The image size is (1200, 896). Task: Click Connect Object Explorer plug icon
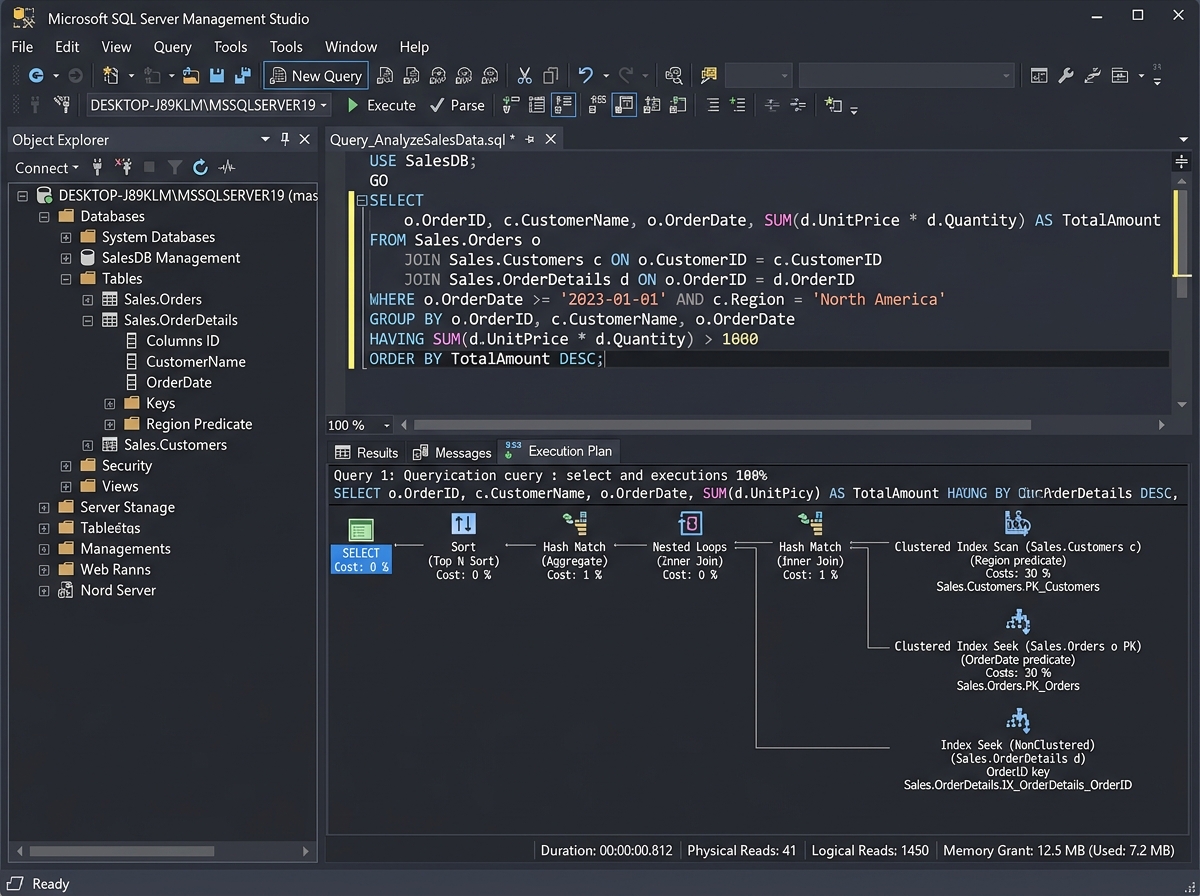coord(97,167)
